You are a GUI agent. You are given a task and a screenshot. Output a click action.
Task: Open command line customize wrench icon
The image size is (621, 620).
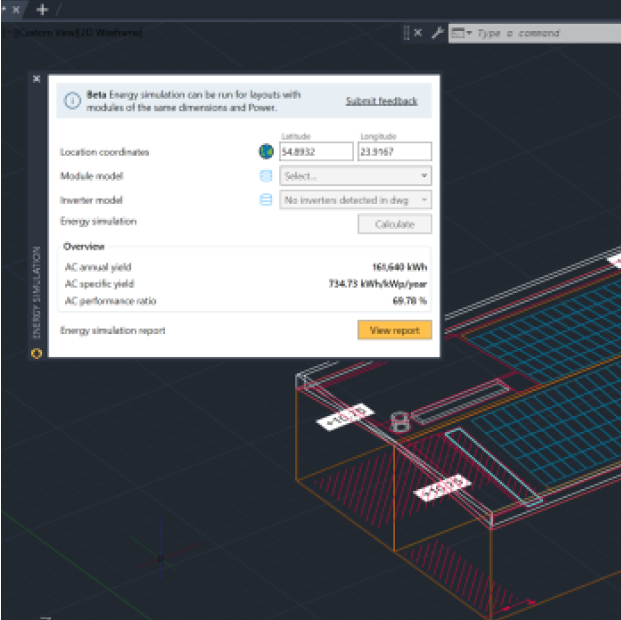437,32
